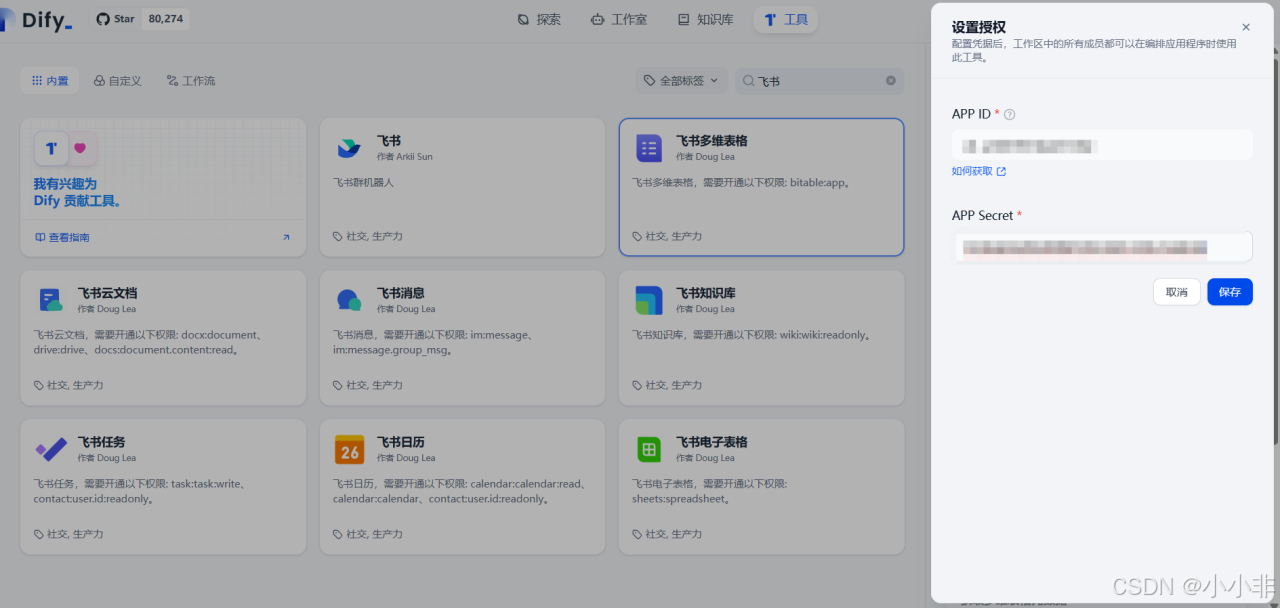Click the 保存 button

[1230, 292]
